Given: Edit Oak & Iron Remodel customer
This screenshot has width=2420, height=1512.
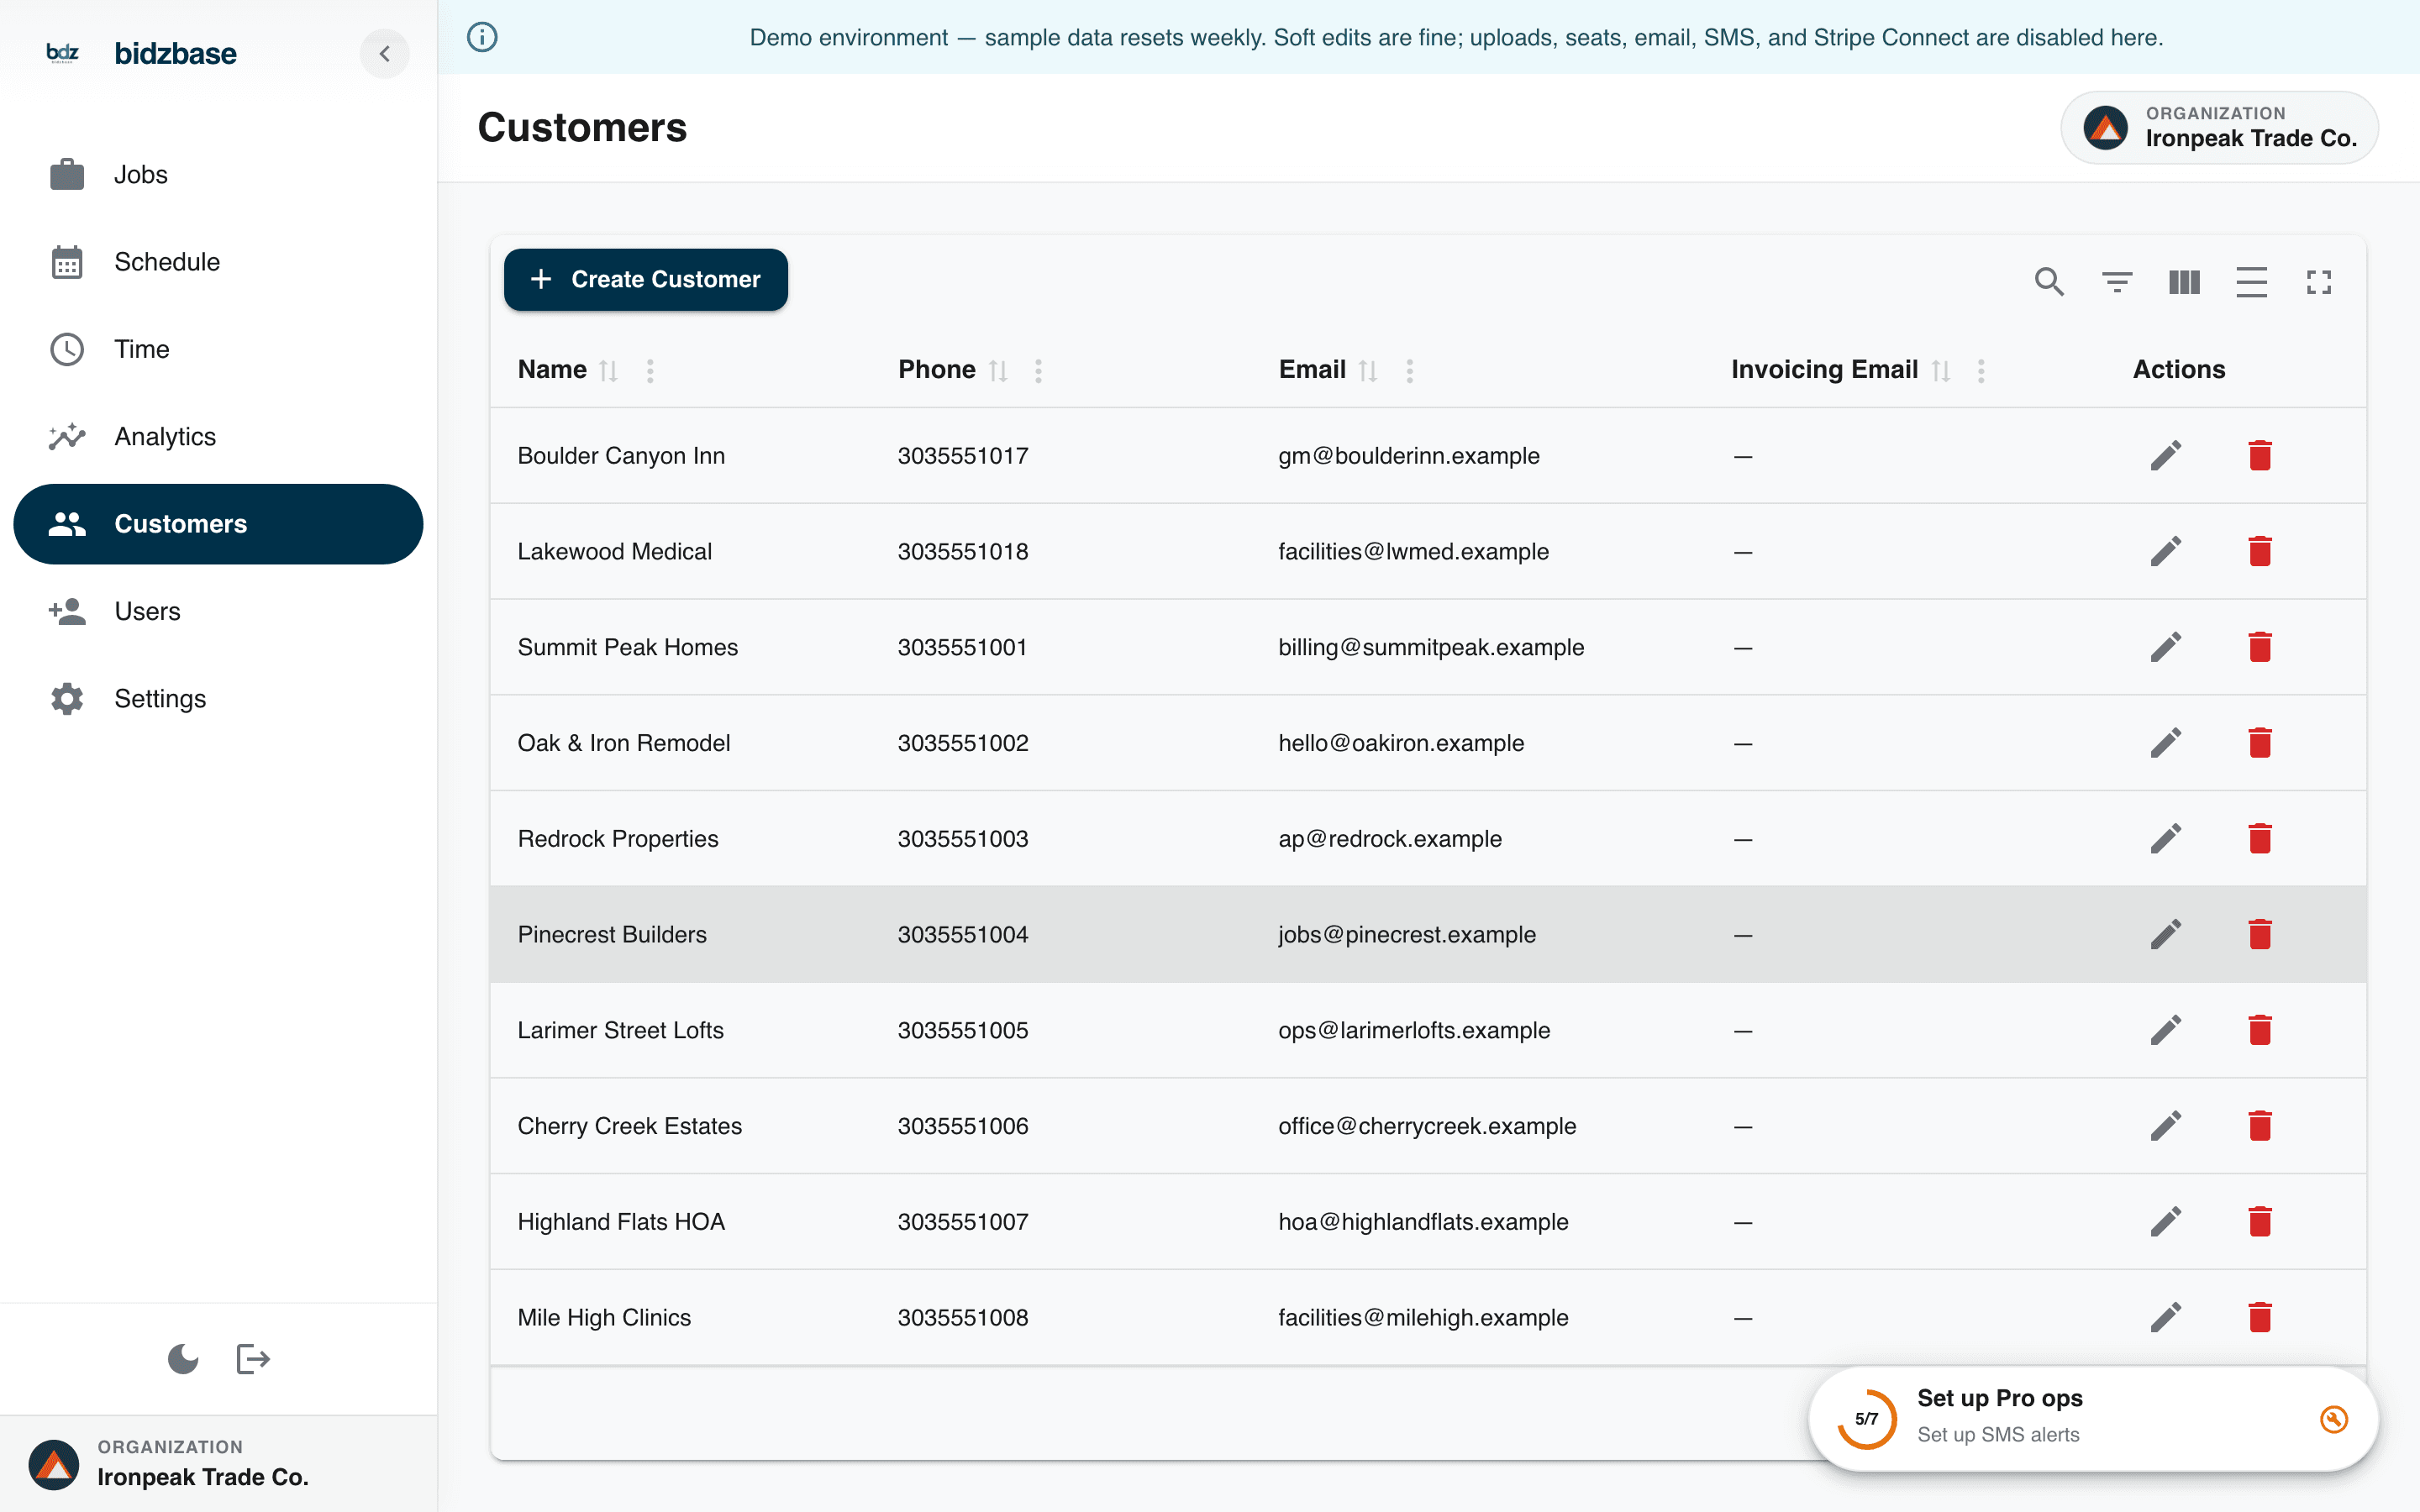Looking at the screenshot, I should (2166, 743).
